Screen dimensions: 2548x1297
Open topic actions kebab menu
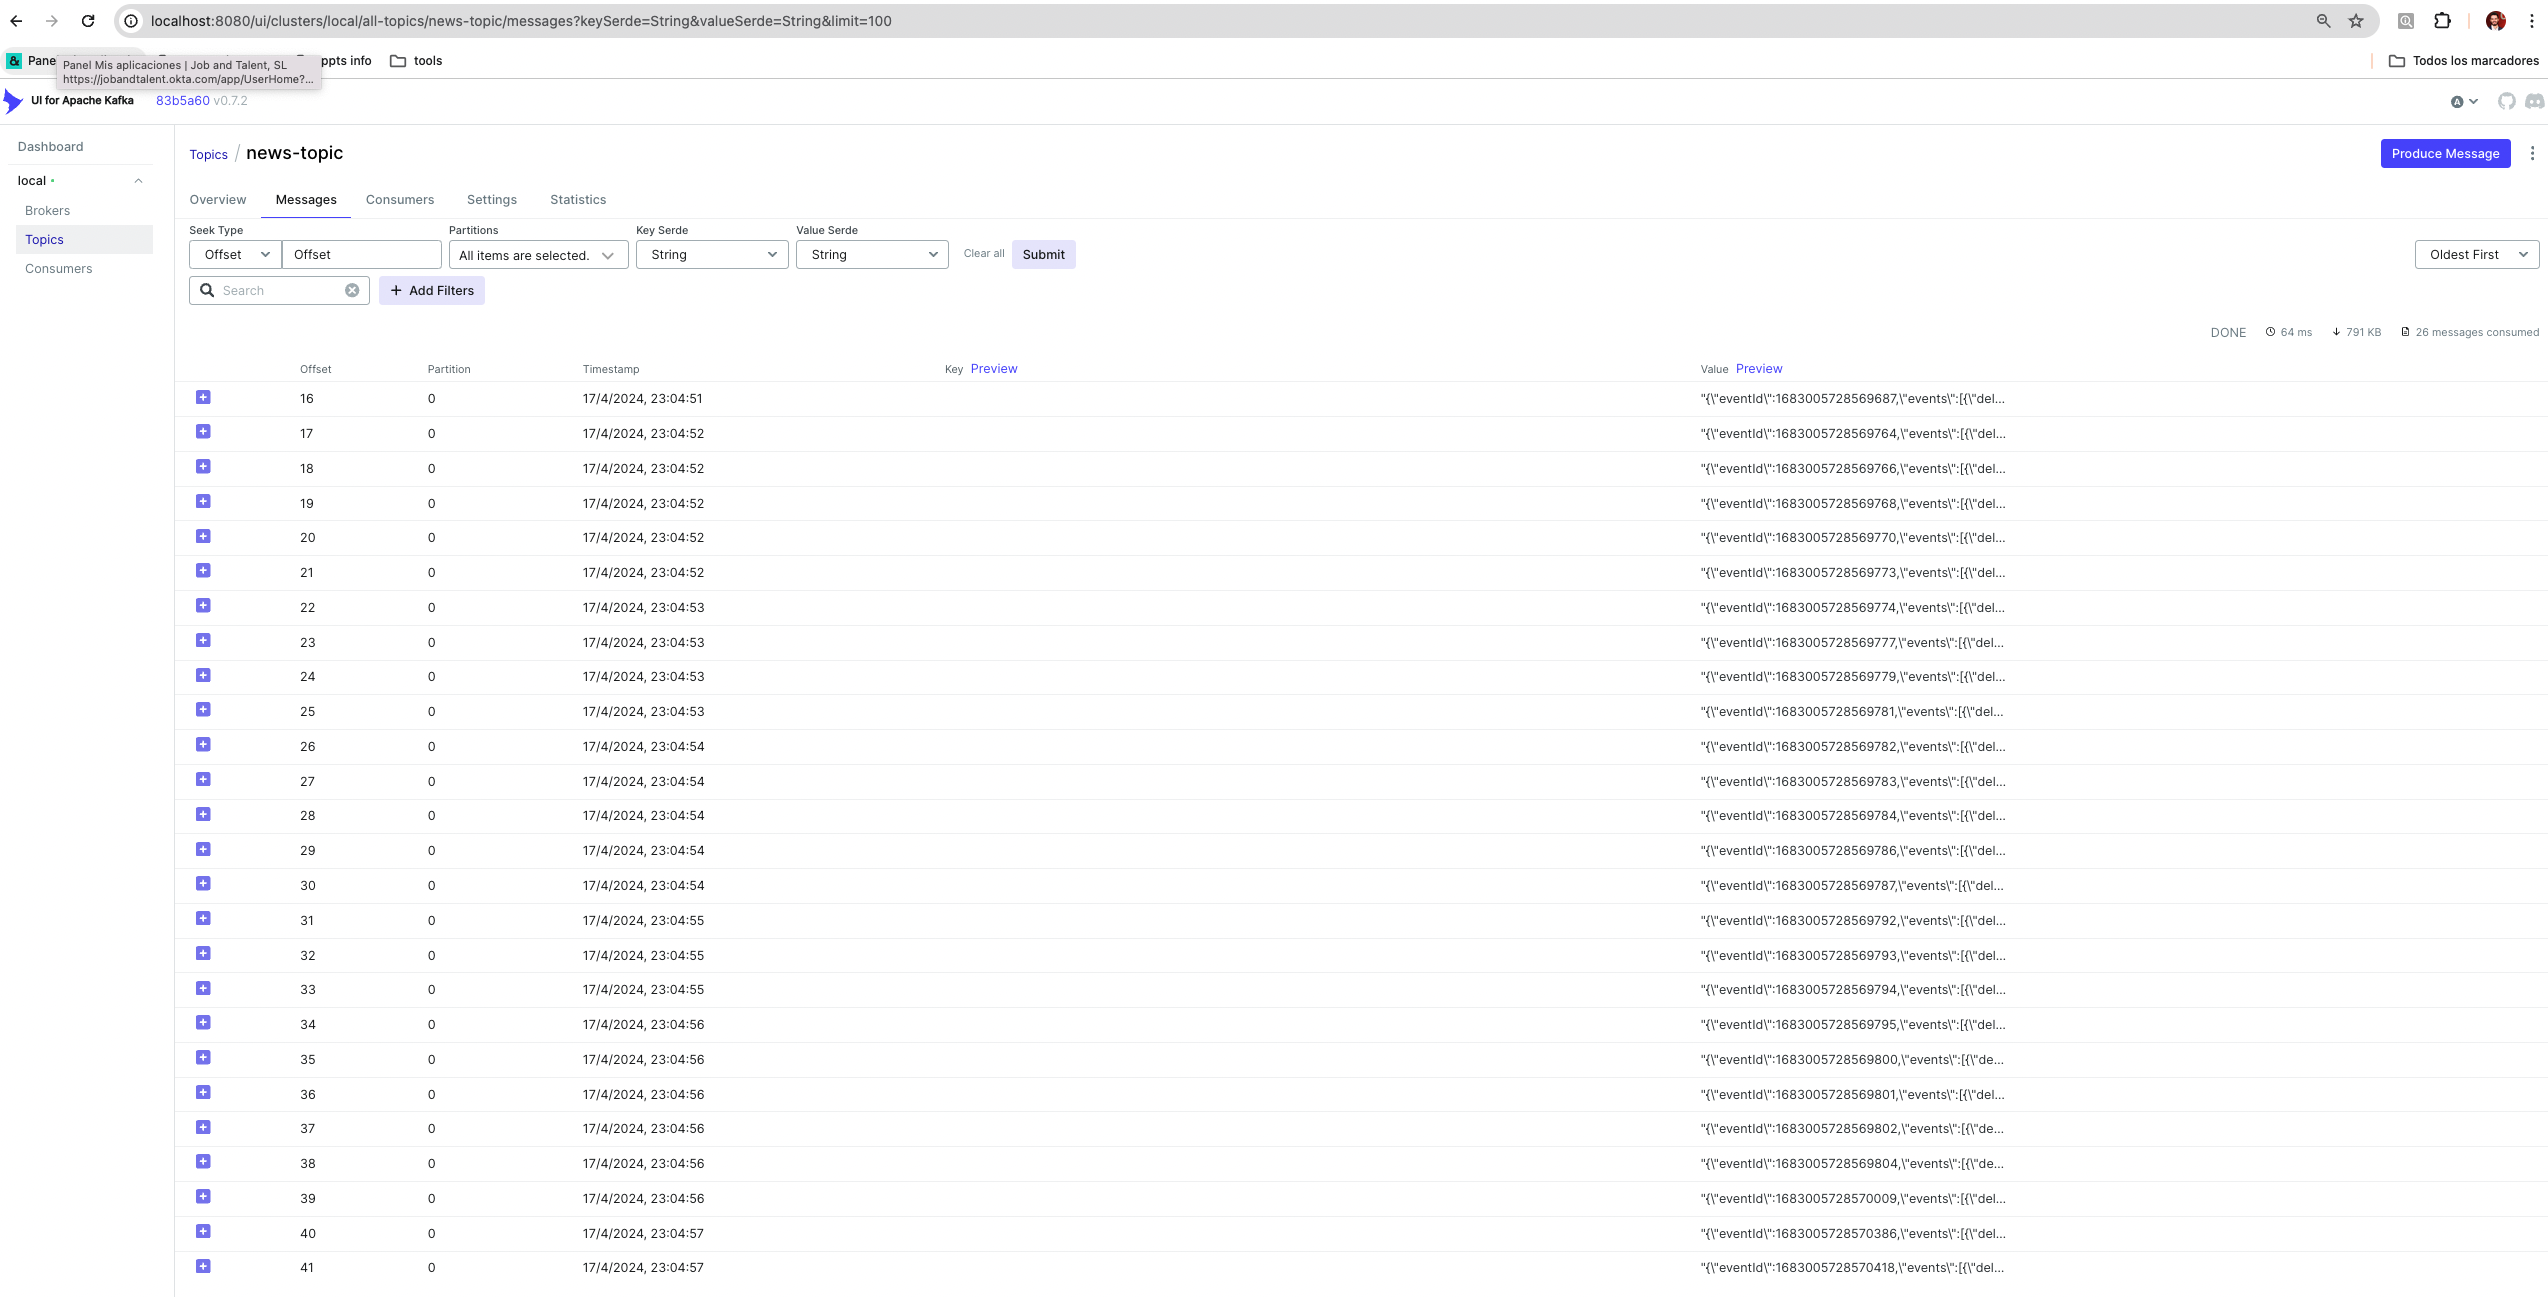[x=2532, y=153]
